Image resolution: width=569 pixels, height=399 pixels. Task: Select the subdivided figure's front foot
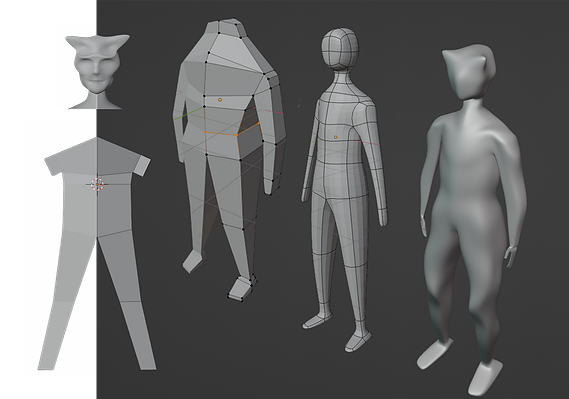coord(357,341)
